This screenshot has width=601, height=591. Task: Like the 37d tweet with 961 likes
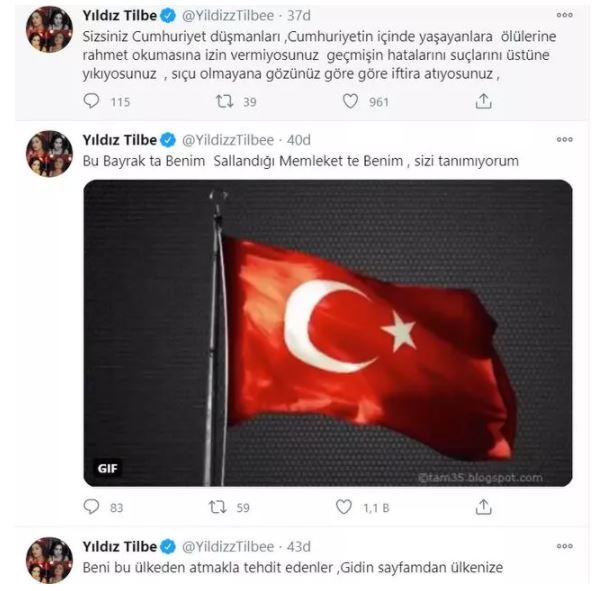[x=350, y=102]
